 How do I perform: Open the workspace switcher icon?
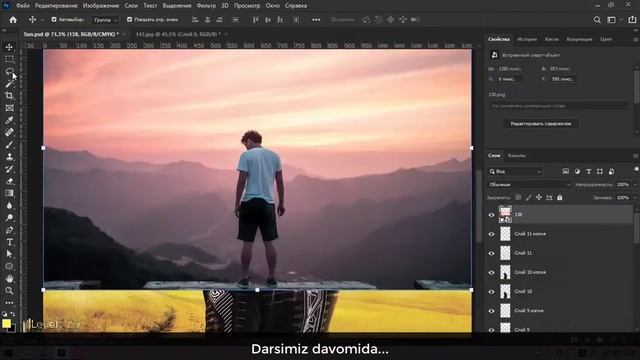pos(611,20)
